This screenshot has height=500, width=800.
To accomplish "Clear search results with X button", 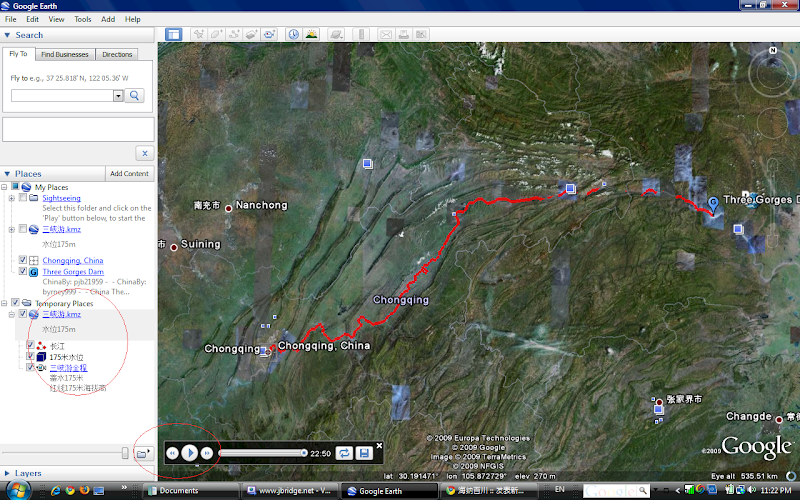I will (145, 153).
